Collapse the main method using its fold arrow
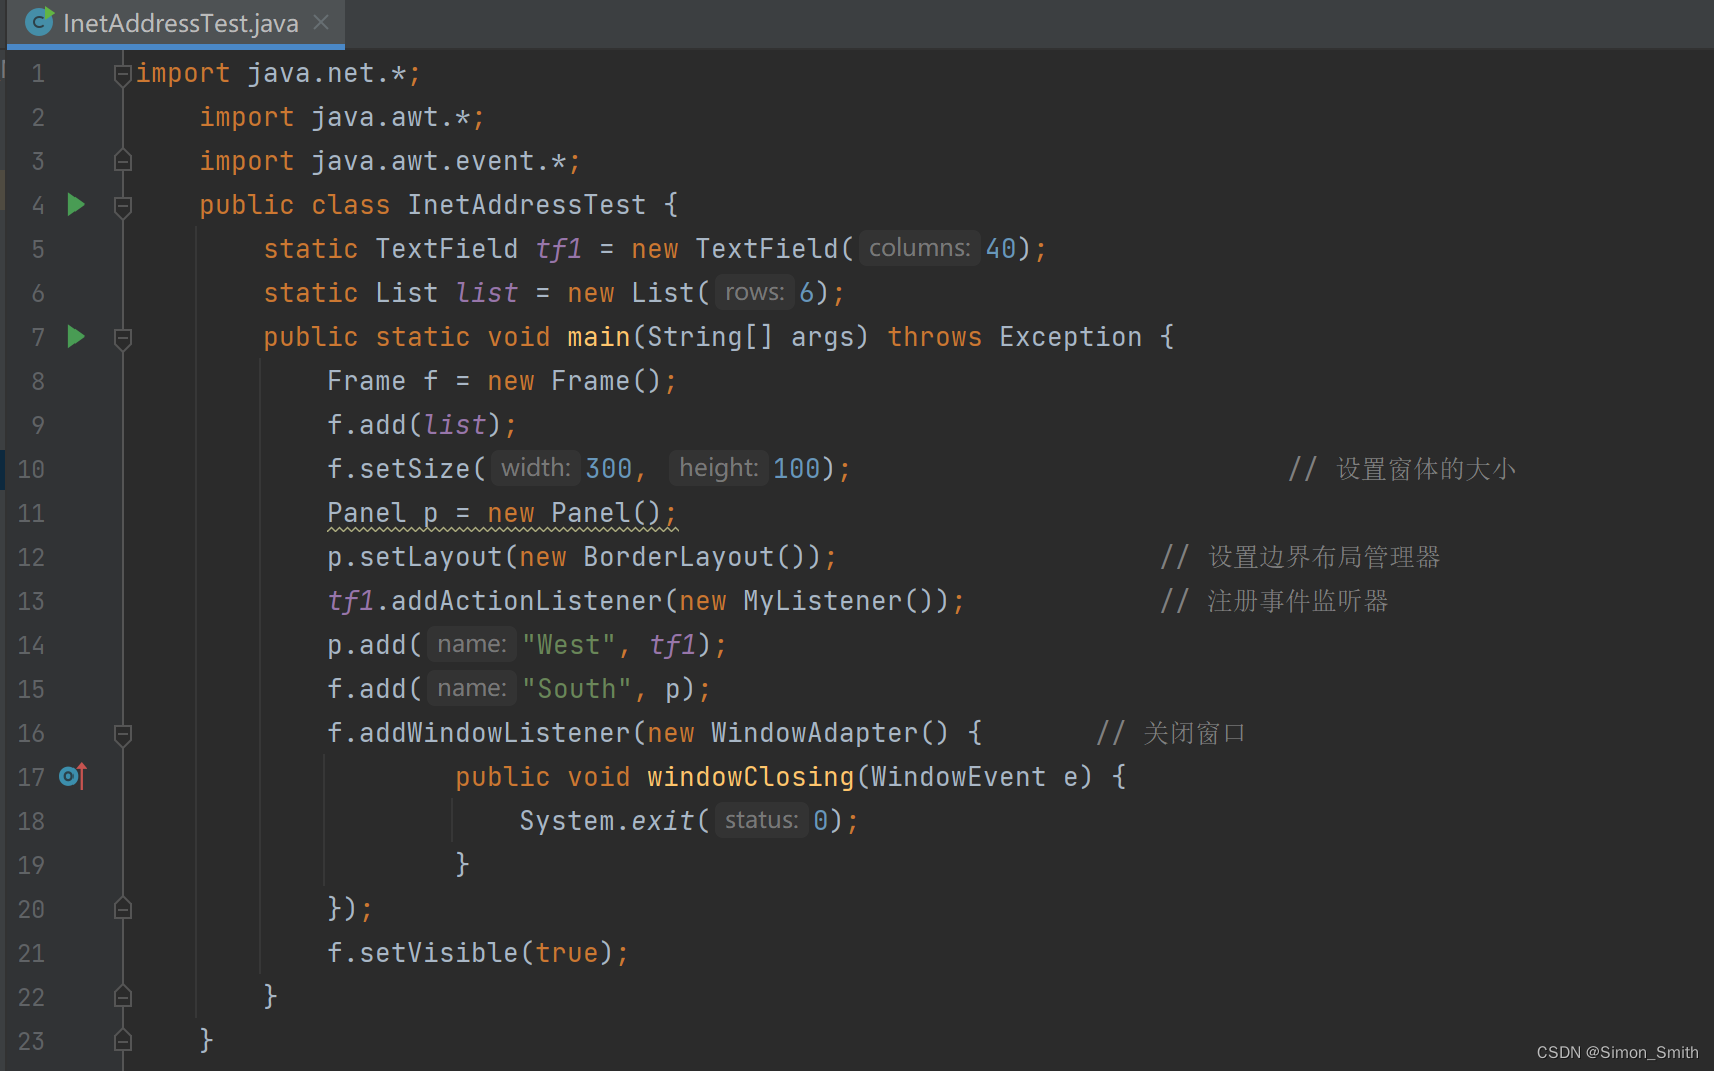This screenshot has width=1714, height=1071. pos(122,336)
